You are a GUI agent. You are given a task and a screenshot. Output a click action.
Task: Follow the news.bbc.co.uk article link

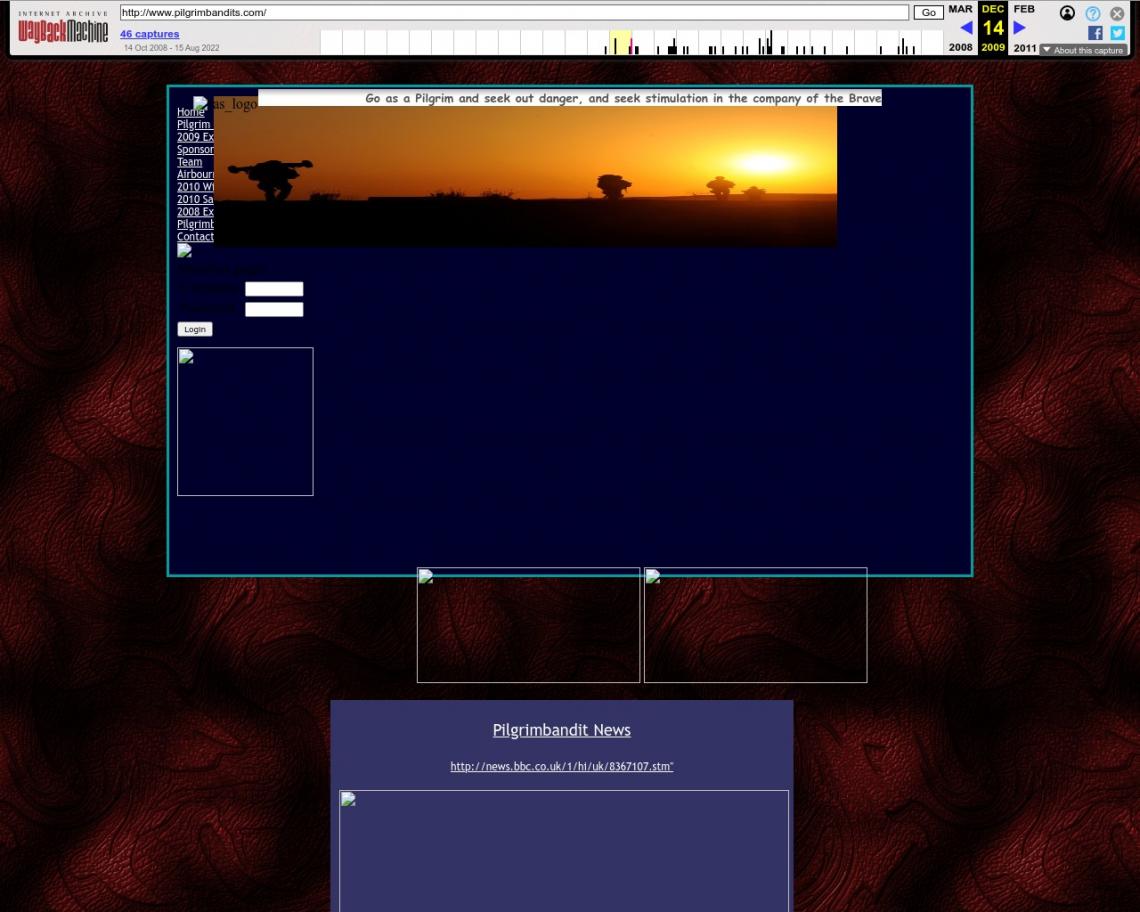561,767
